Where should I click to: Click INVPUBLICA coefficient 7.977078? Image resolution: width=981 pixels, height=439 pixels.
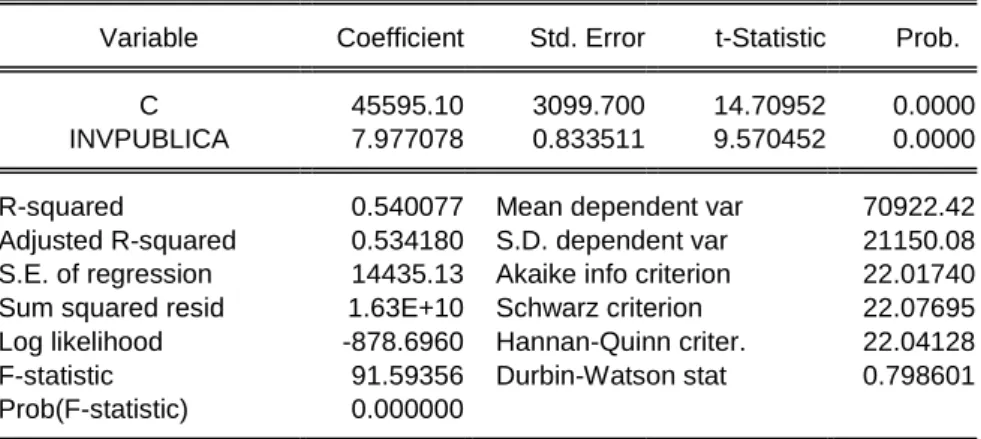pos(407,139)
